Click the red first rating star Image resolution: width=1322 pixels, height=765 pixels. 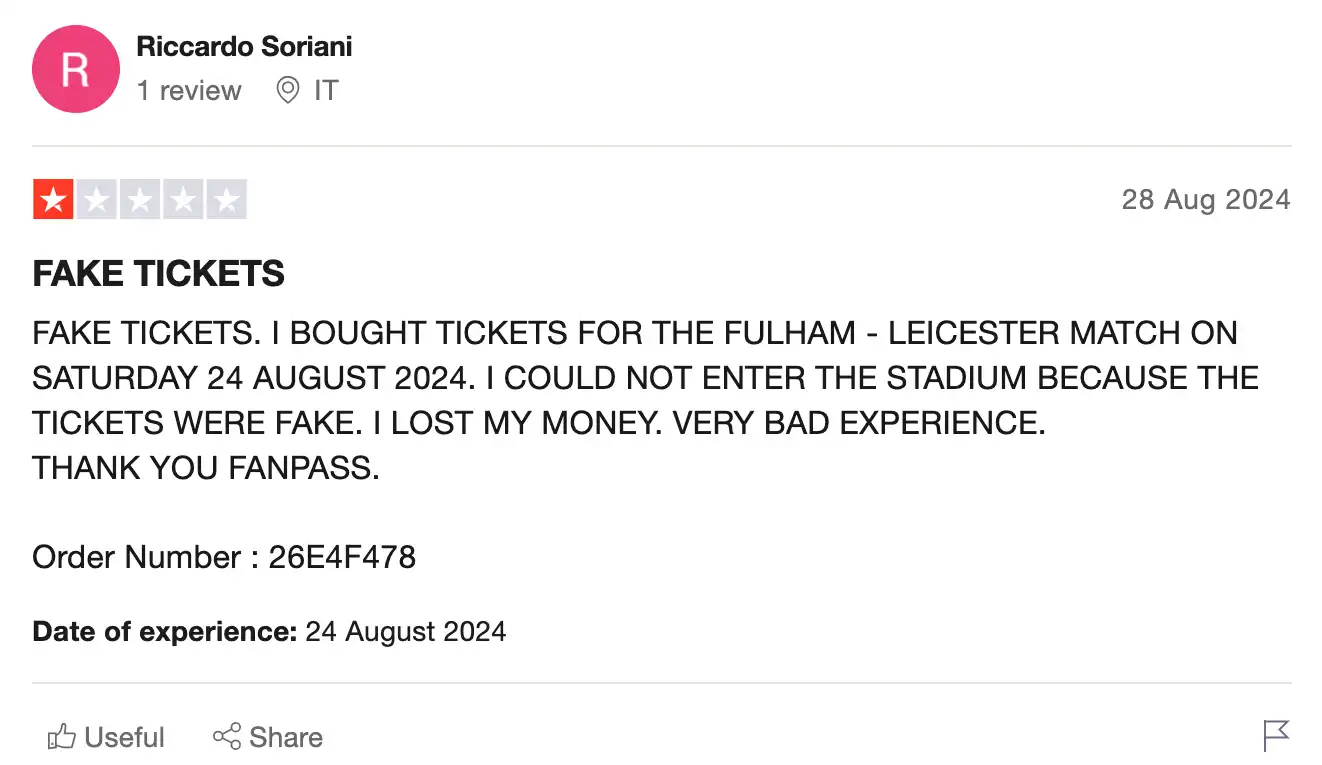[x=53, y=200]
